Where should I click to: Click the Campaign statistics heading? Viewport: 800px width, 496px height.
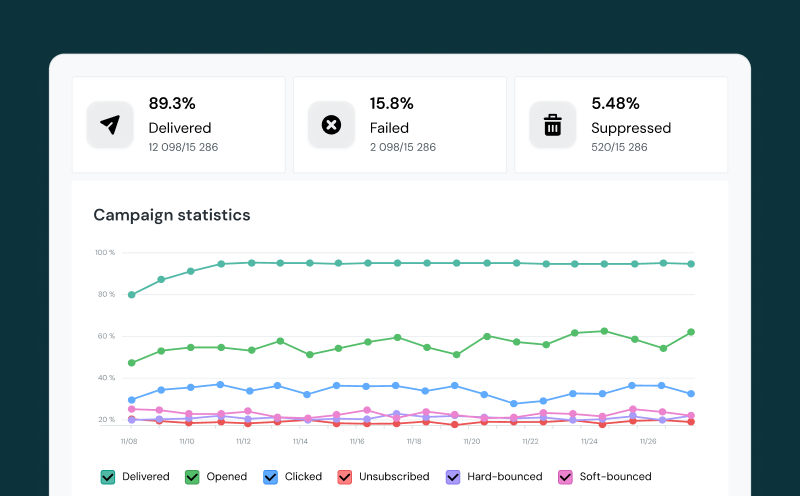point(172,215)
